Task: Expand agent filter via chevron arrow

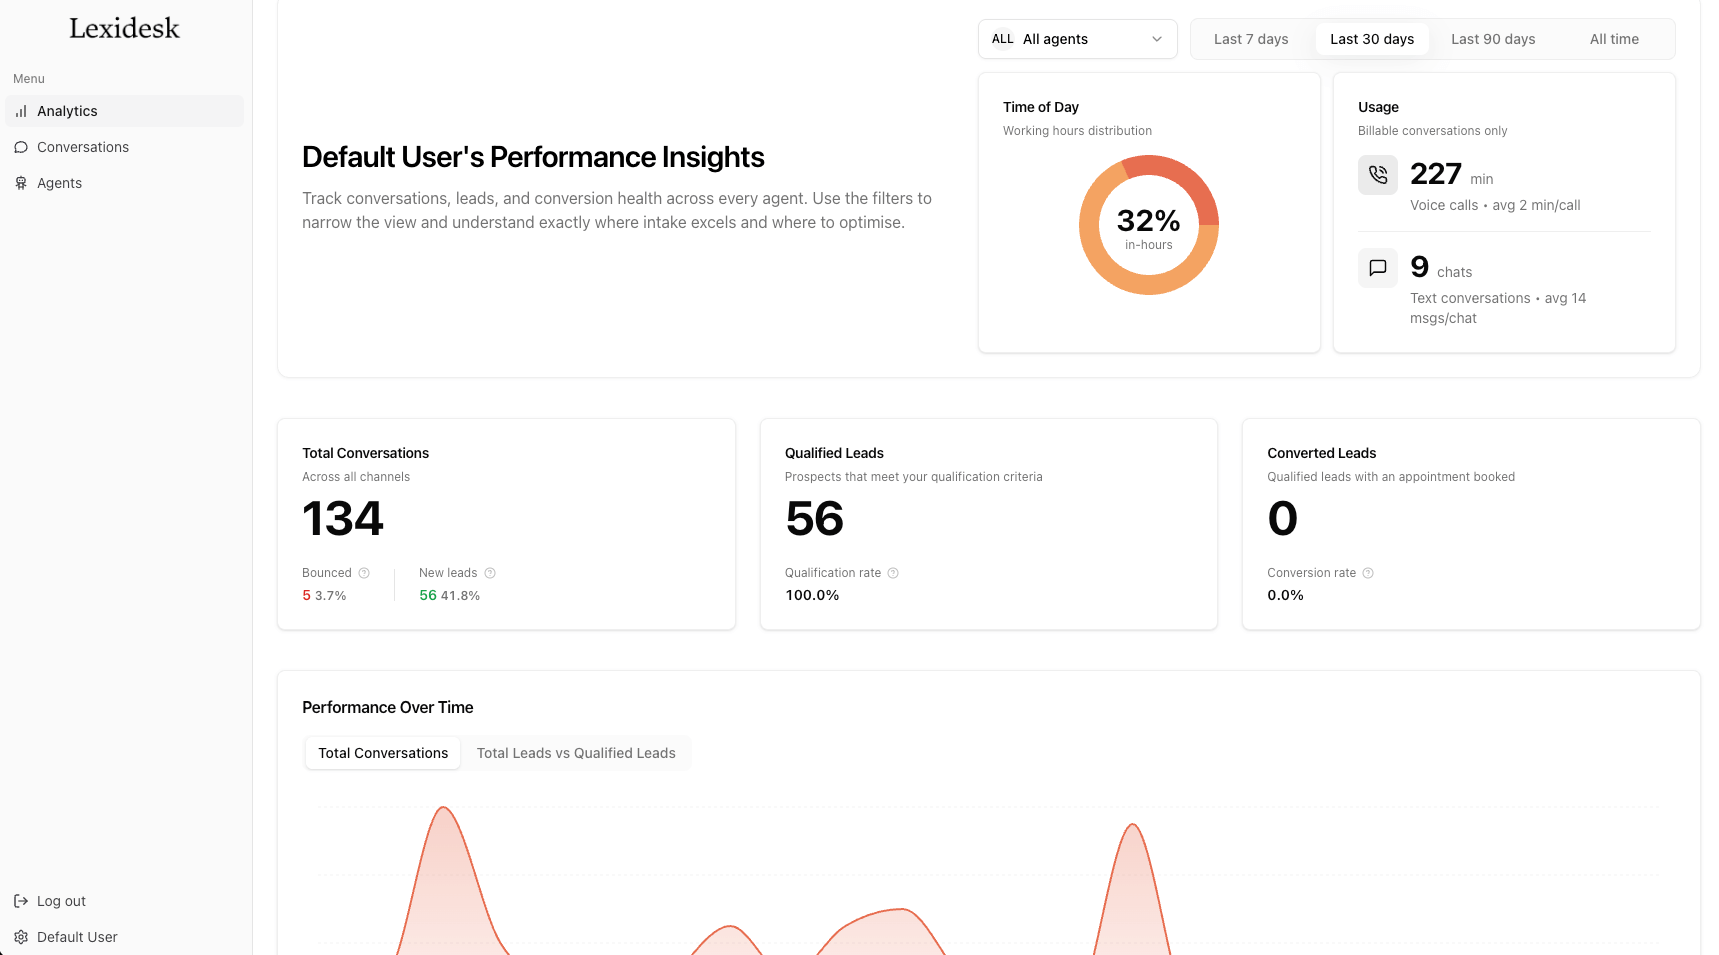Action: click(x=1157, y=39)
